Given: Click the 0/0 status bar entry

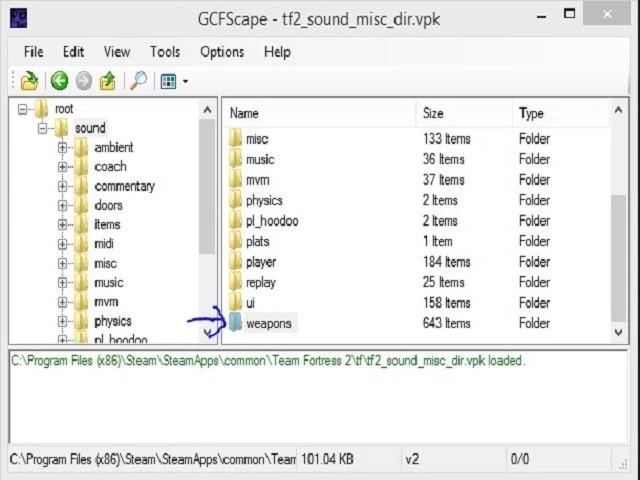Looking at the screenshot, I should (x=520, y=459).
